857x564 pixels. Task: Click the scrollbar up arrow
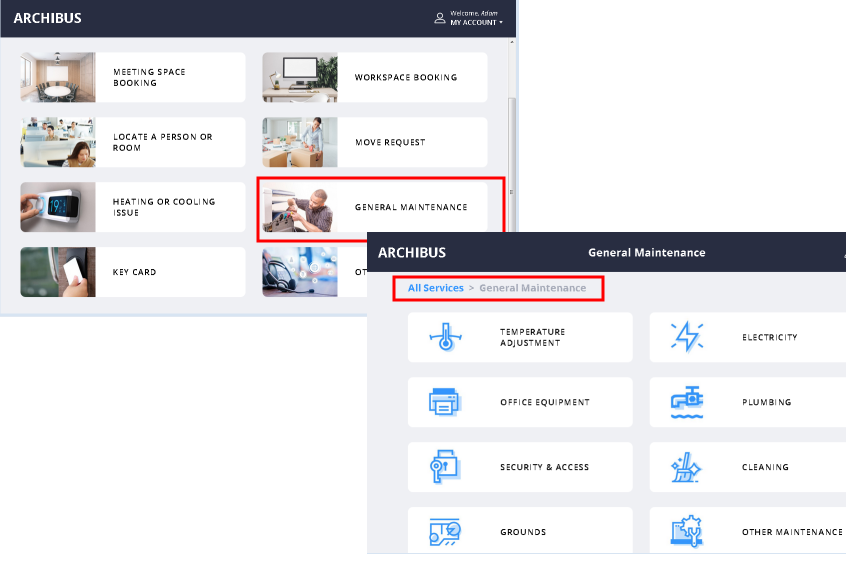tap(512, 42)
